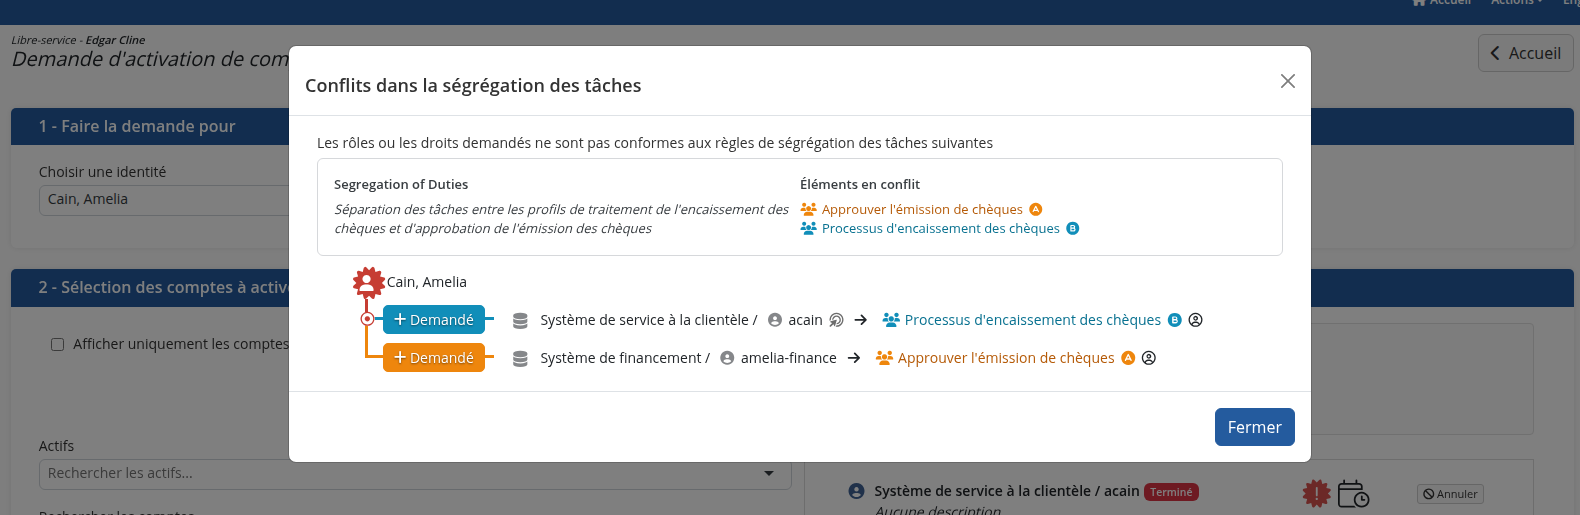Click the orange group icon in amelia-finance tree row
Screen dimensions: 1580x515
pyautogui.click(x=884, y=358)
